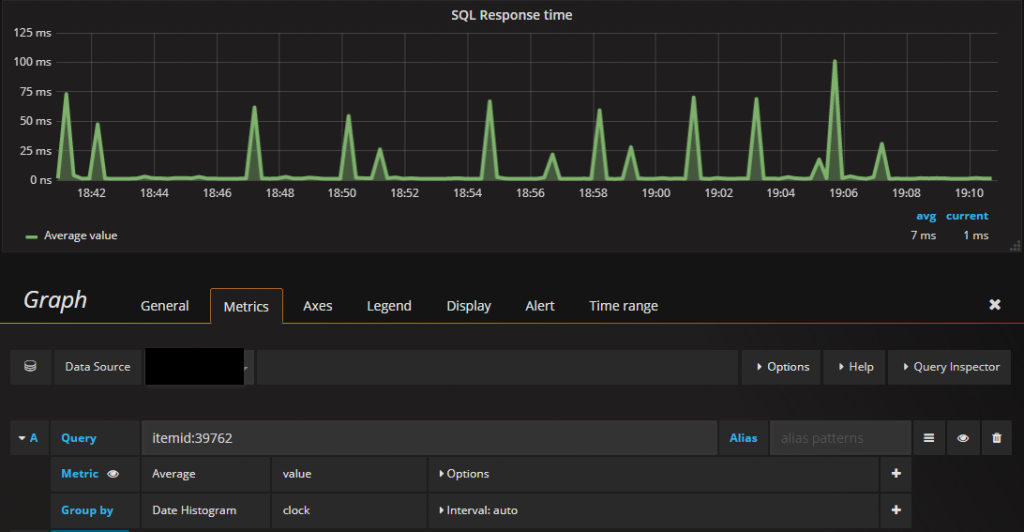This screenshot has width=1024, height=532.
Task: Click the Metric label
Action: (x=80, y=474)
